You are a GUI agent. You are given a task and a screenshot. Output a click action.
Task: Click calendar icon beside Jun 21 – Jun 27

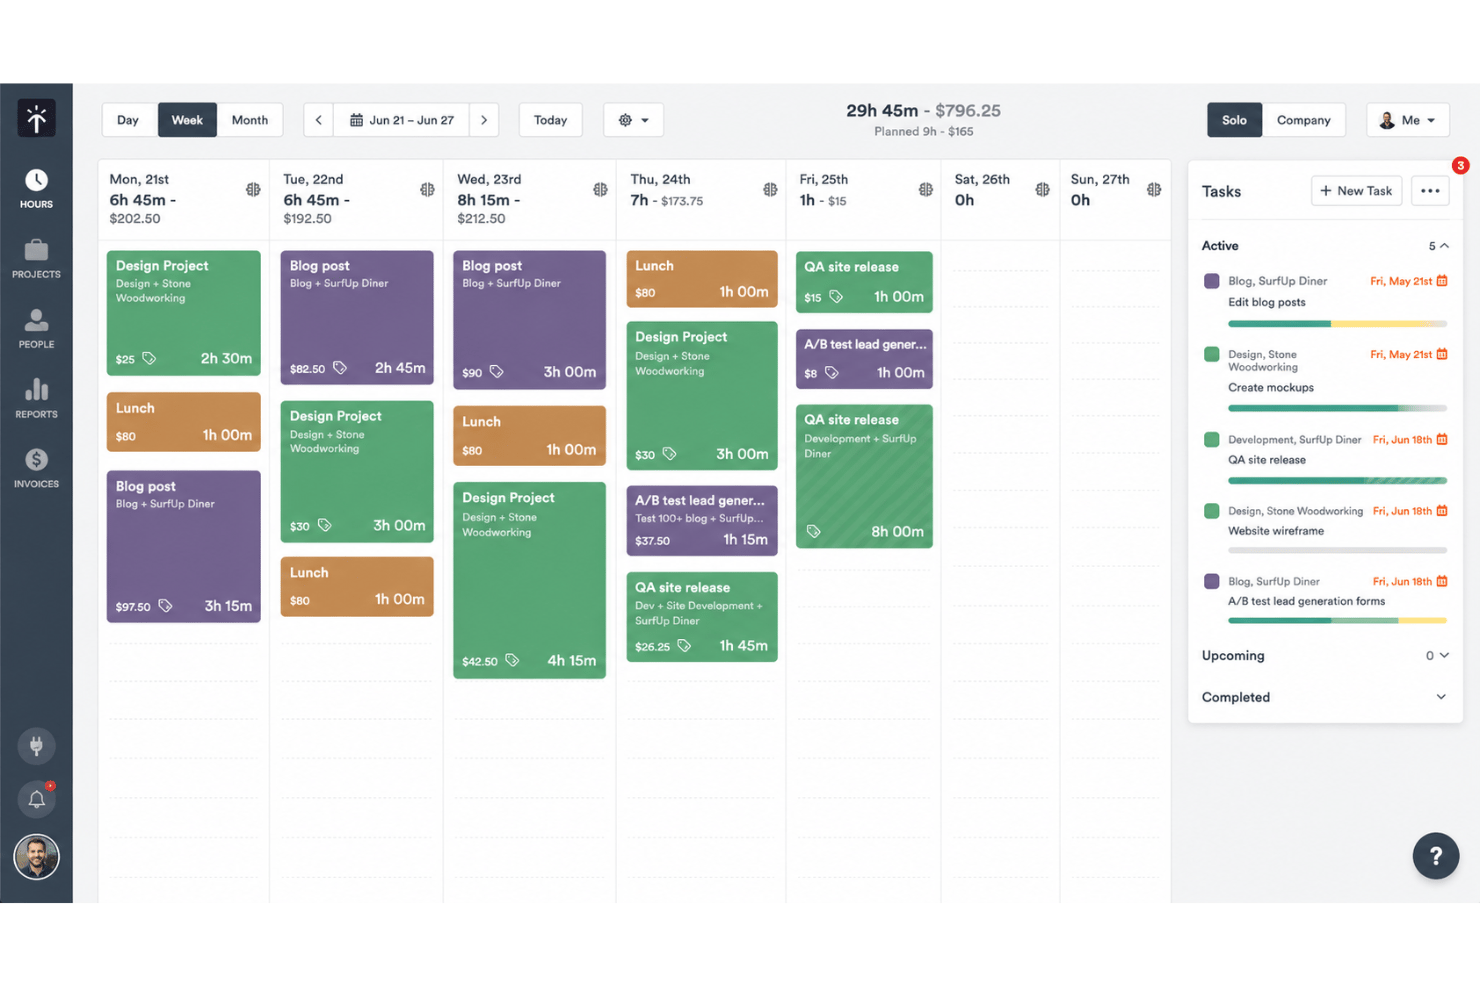[356, 120]
